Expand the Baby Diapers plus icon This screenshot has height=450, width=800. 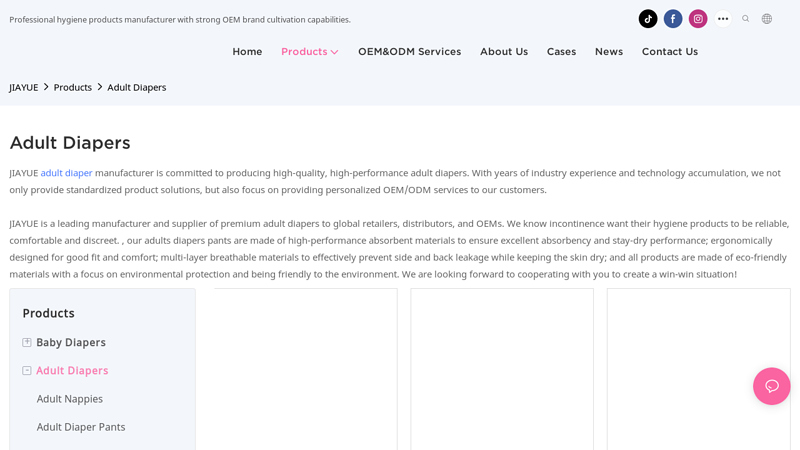point(27,342)
